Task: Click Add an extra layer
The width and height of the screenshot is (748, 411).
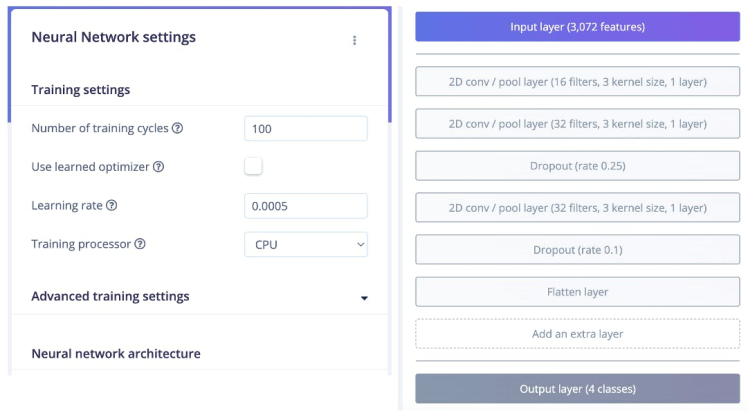Action: coord(577,333)
